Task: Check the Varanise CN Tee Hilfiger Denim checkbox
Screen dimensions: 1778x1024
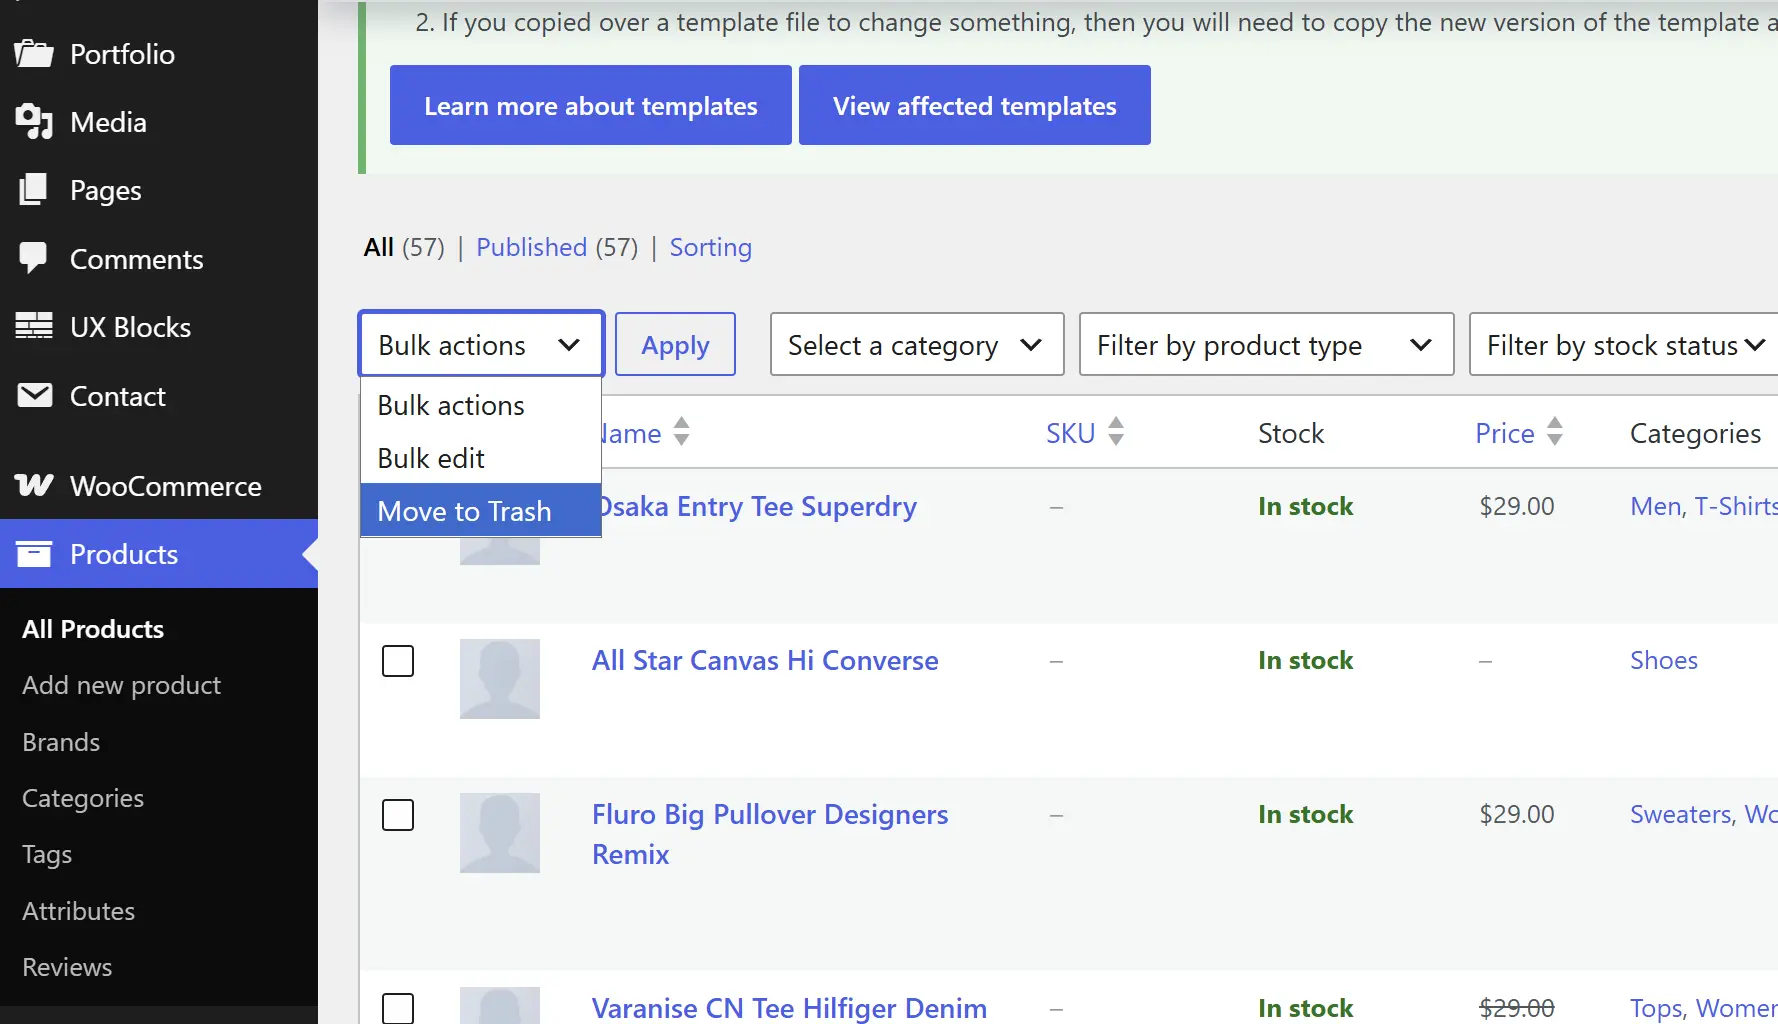Action: point(398,1008)
